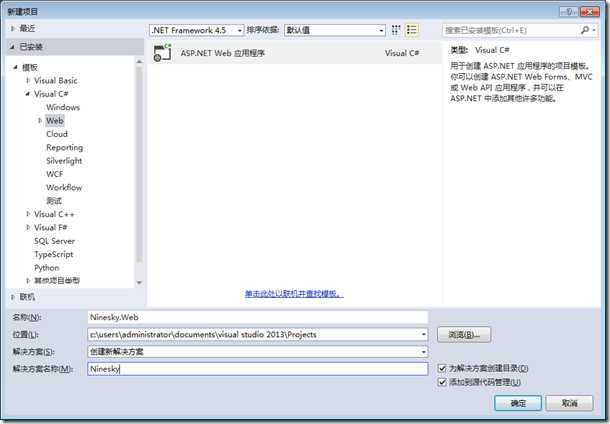This screenshot has height=424, width=610.
Task: Click the 确定 (OK) button
Action: (x=518, y=403)
